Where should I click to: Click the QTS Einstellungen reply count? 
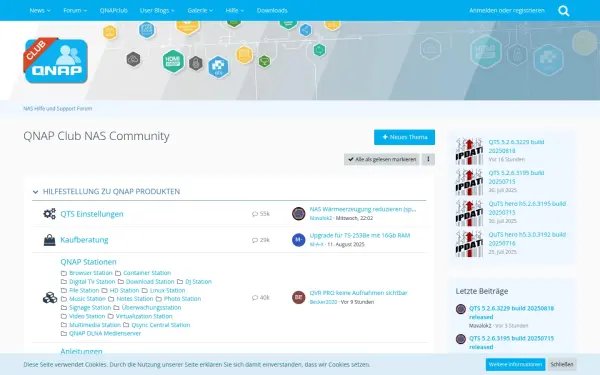pos(261,214)
